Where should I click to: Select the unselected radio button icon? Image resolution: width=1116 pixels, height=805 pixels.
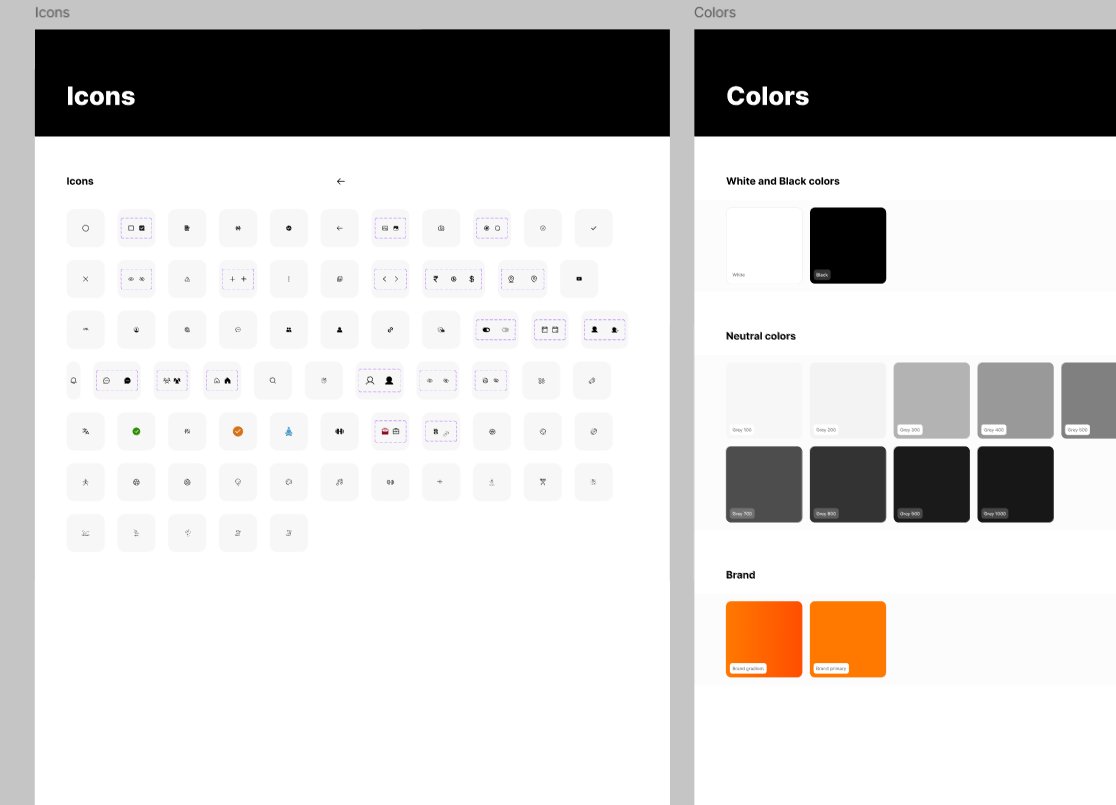[498, 228]
